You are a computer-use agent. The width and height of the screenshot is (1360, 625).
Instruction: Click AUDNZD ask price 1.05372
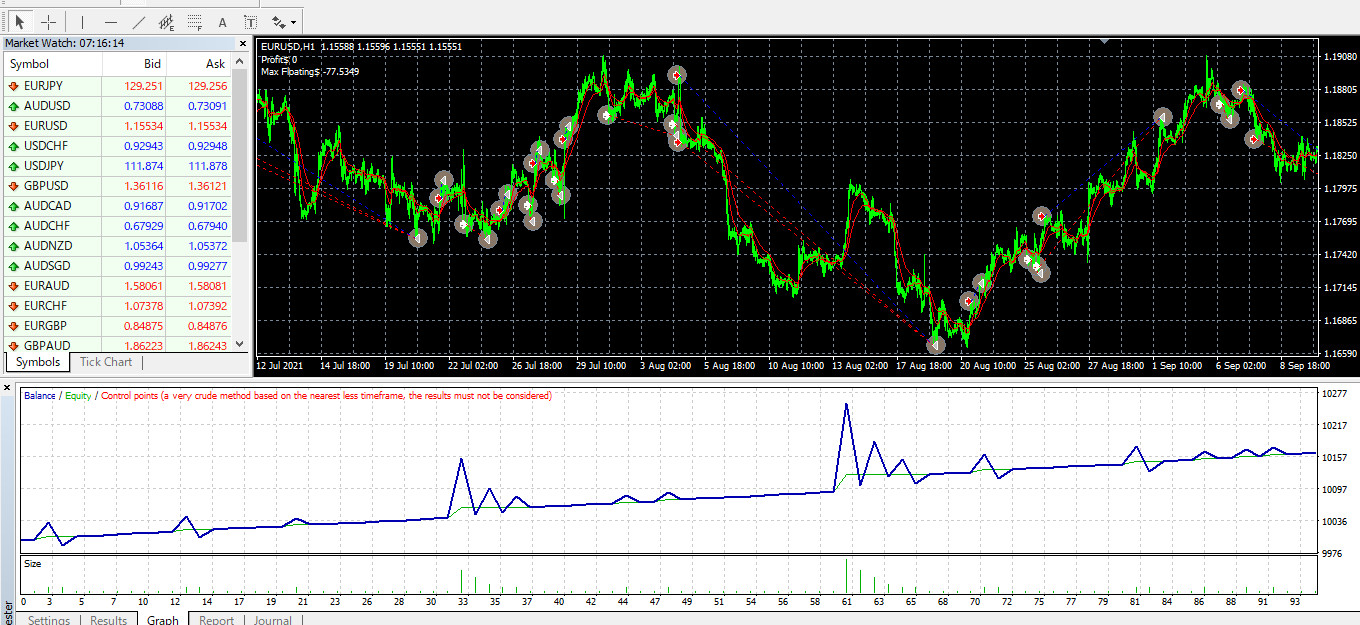pyautogui.click(x=207, y=246)
